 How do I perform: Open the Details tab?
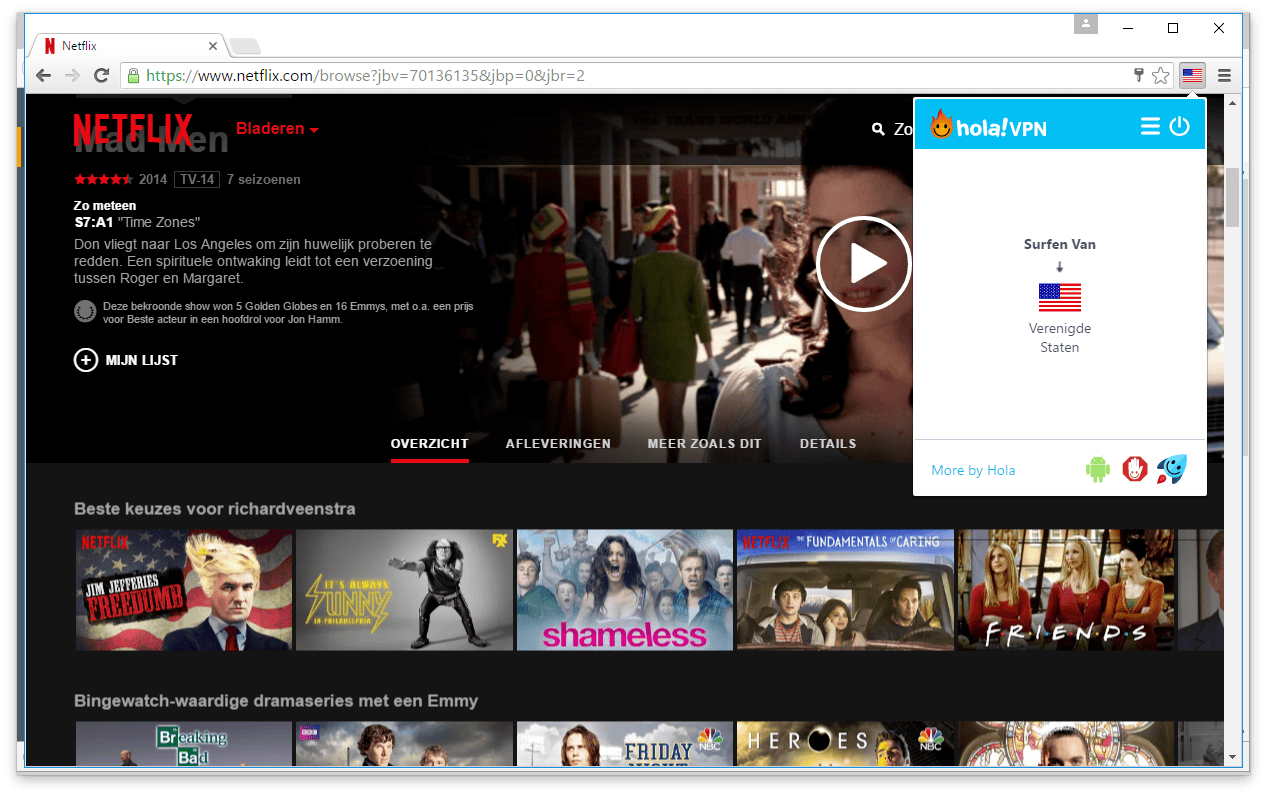pos(828,444)
